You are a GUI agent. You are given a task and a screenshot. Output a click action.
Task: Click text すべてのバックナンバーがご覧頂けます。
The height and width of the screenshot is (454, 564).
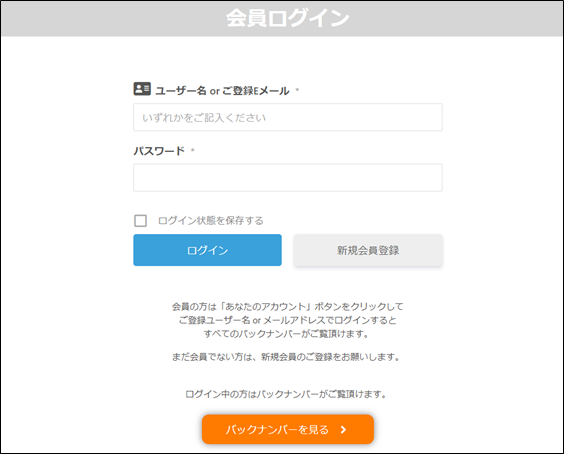tap(287, 334)
